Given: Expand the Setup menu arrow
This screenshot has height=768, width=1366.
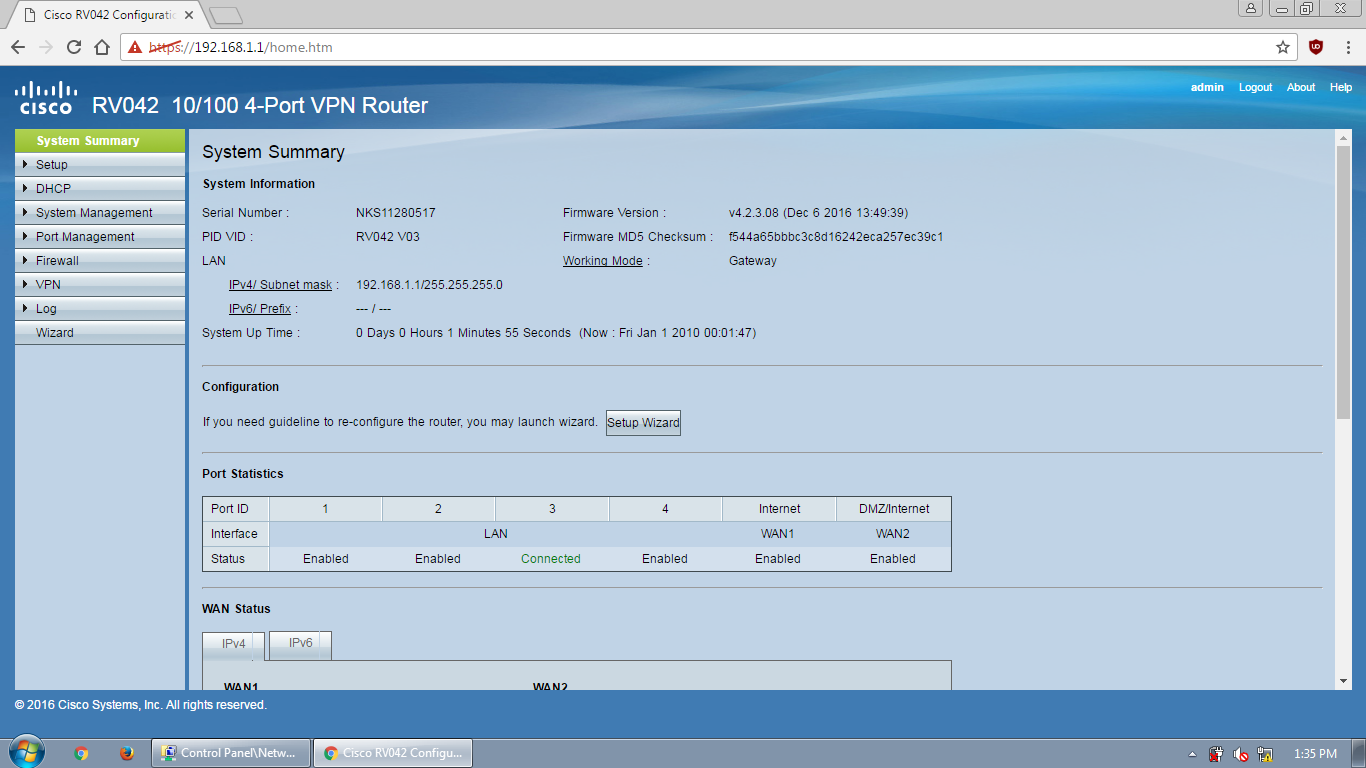Looking at the screenshot, I should click(x=25, y=164).
